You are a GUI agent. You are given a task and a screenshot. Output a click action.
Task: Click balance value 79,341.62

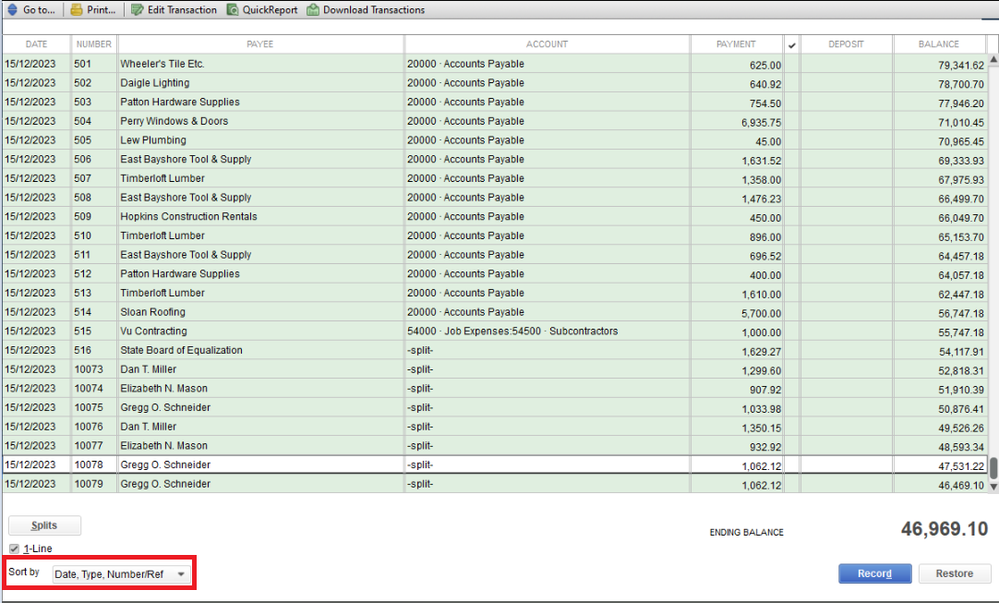[961, 65]
